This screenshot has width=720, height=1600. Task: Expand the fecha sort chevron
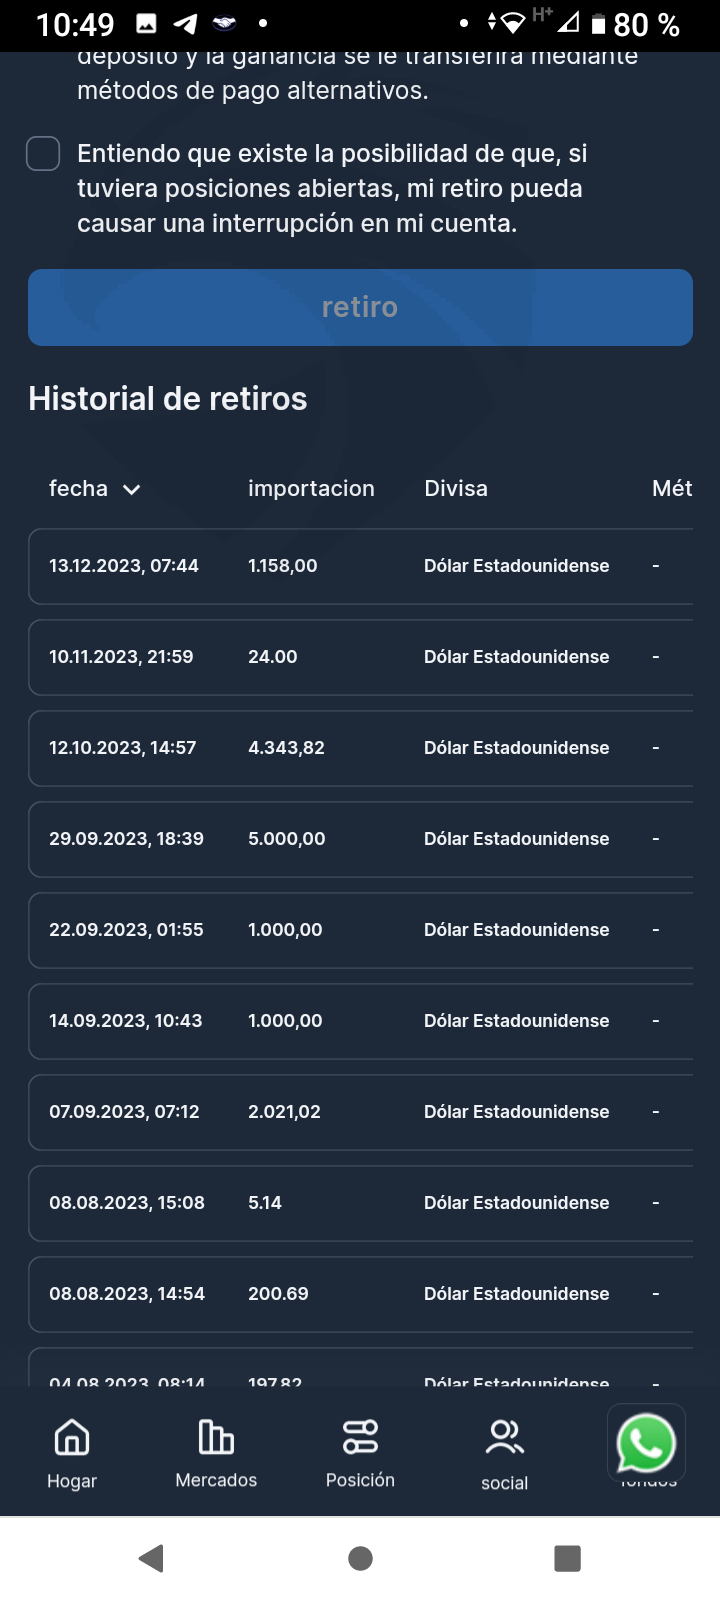[131, 489]
